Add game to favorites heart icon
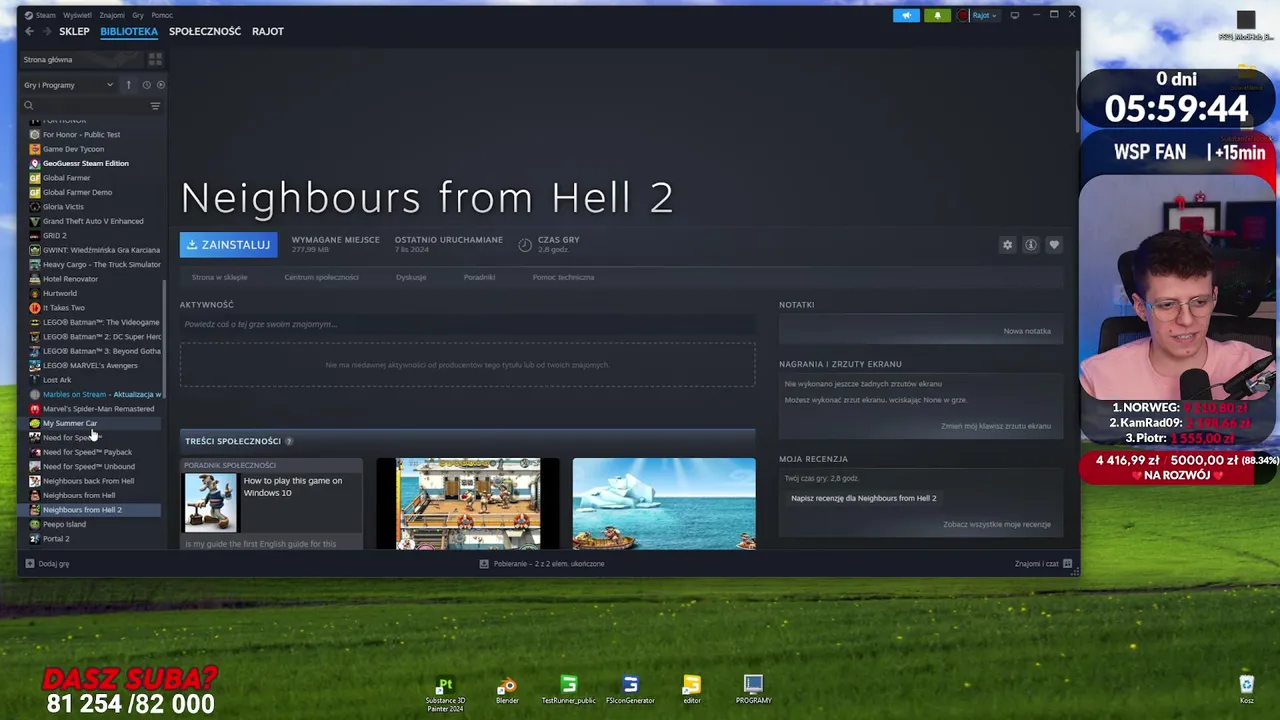1280x720 pixels. pyautogui.click(x=1053, y=245)
